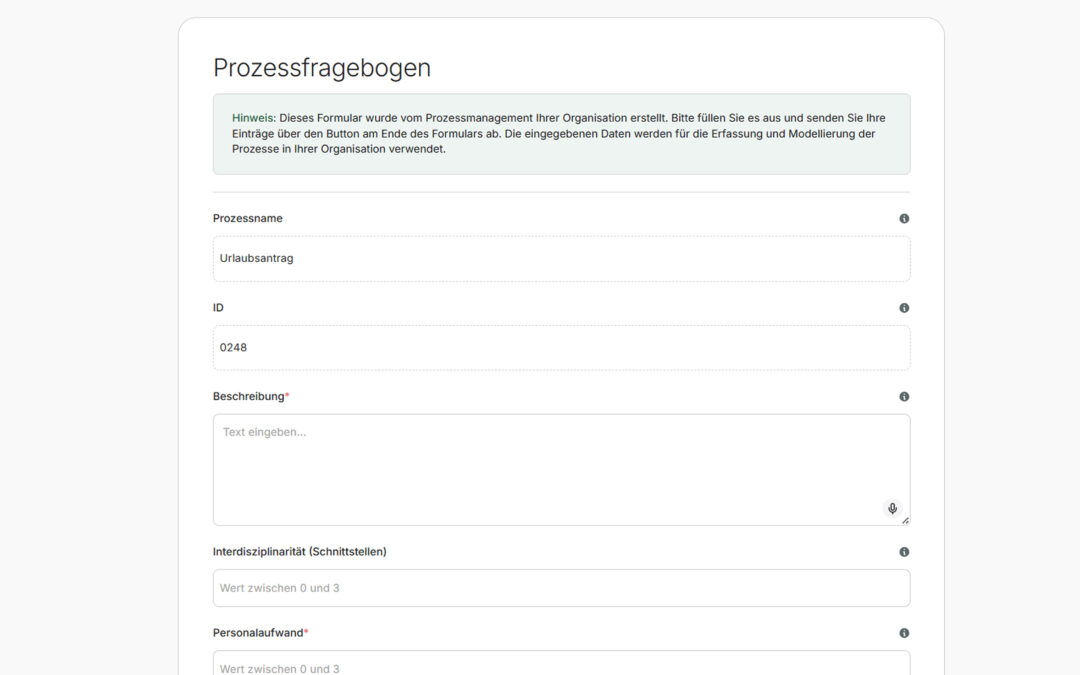Open the info icon beside Beschreibung

(x=904, y=397)
